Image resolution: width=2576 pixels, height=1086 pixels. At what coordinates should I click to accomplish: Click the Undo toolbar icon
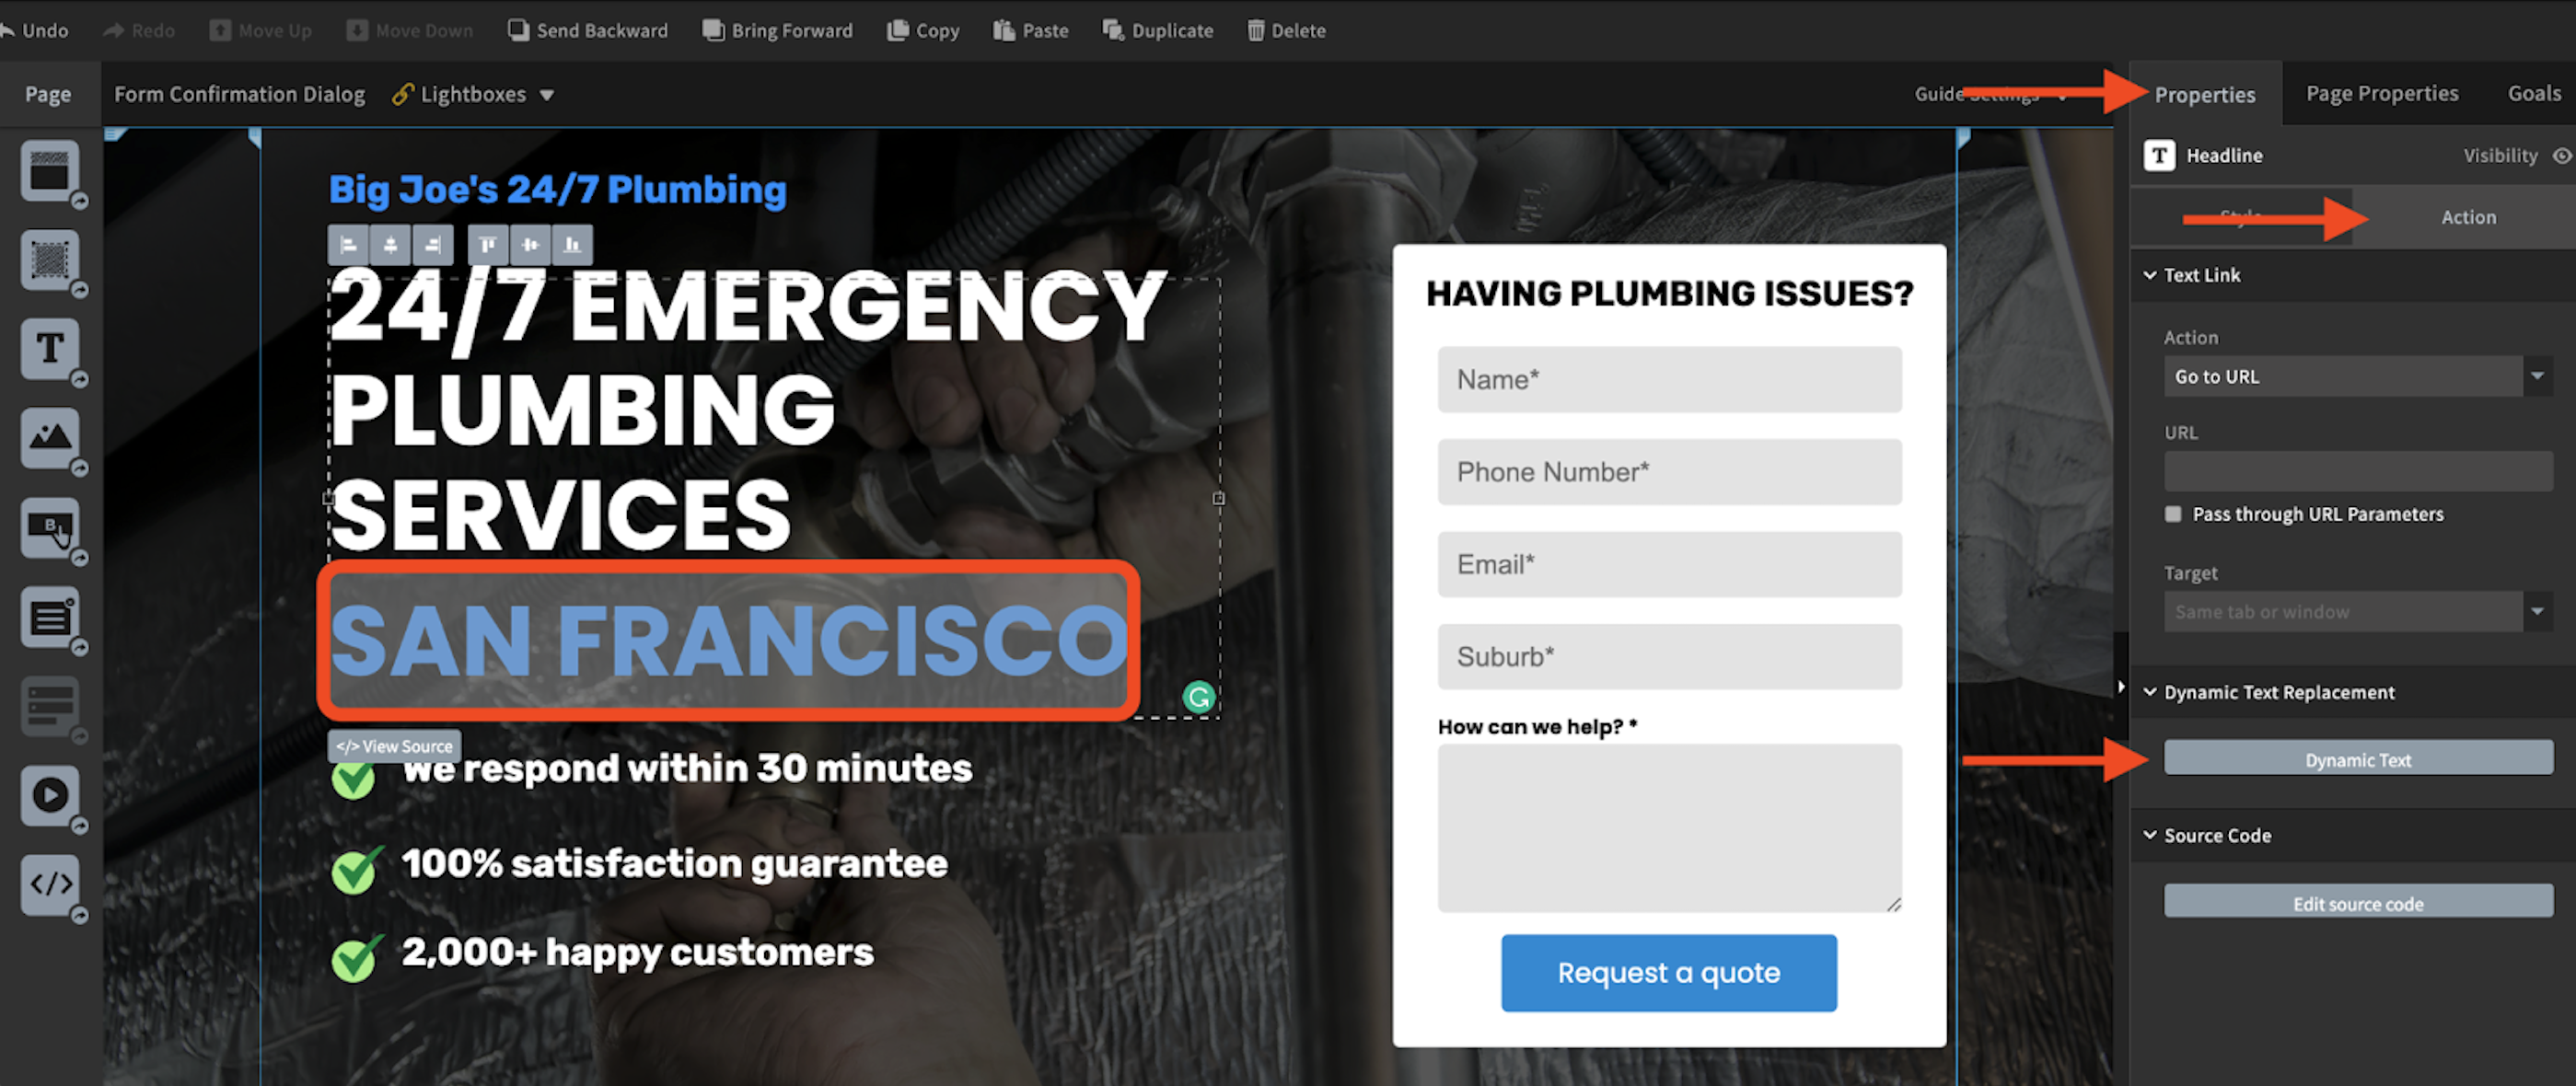pyautogui.click(x=44, y=28)
